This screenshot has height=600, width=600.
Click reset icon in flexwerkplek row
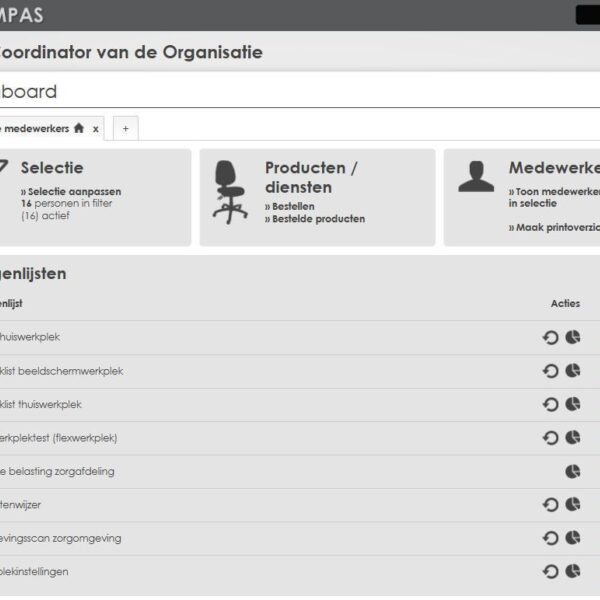[x=550, y=438]
